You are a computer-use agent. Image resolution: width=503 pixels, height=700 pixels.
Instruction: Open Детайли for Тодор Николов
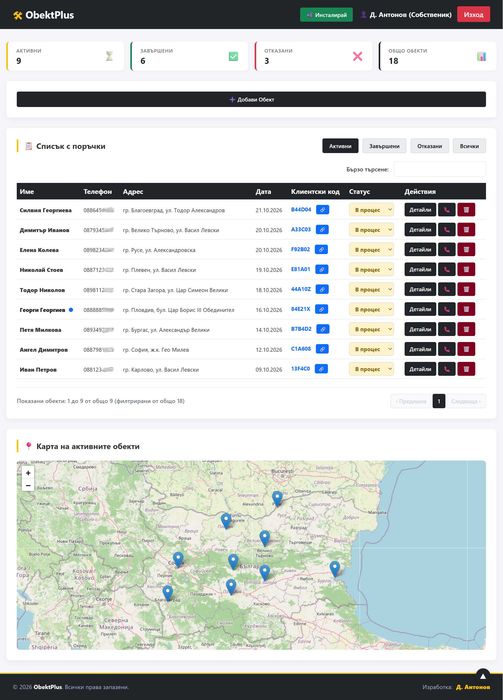point(420,289)
